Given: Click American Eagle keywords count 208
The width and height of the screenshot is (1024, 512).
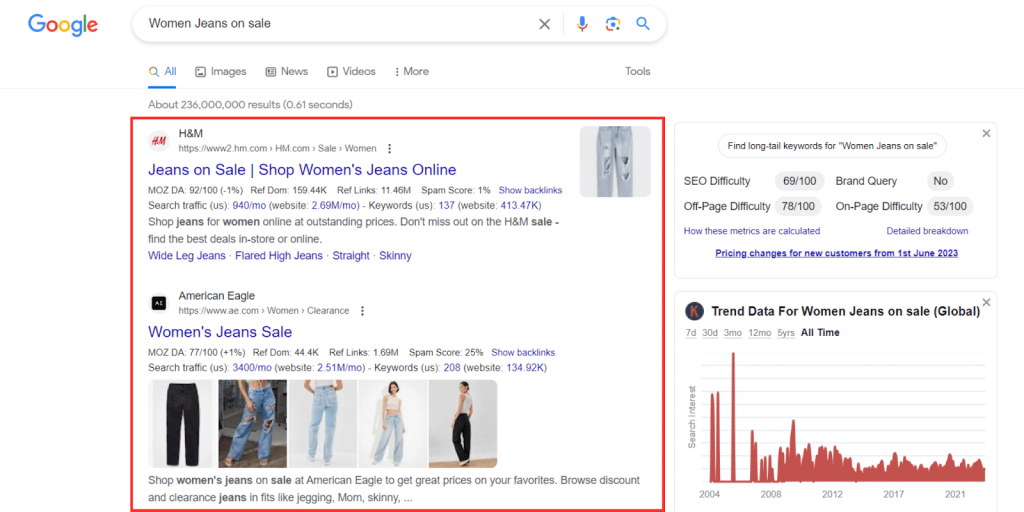Looking at the screenshot, I should [452, 368].
